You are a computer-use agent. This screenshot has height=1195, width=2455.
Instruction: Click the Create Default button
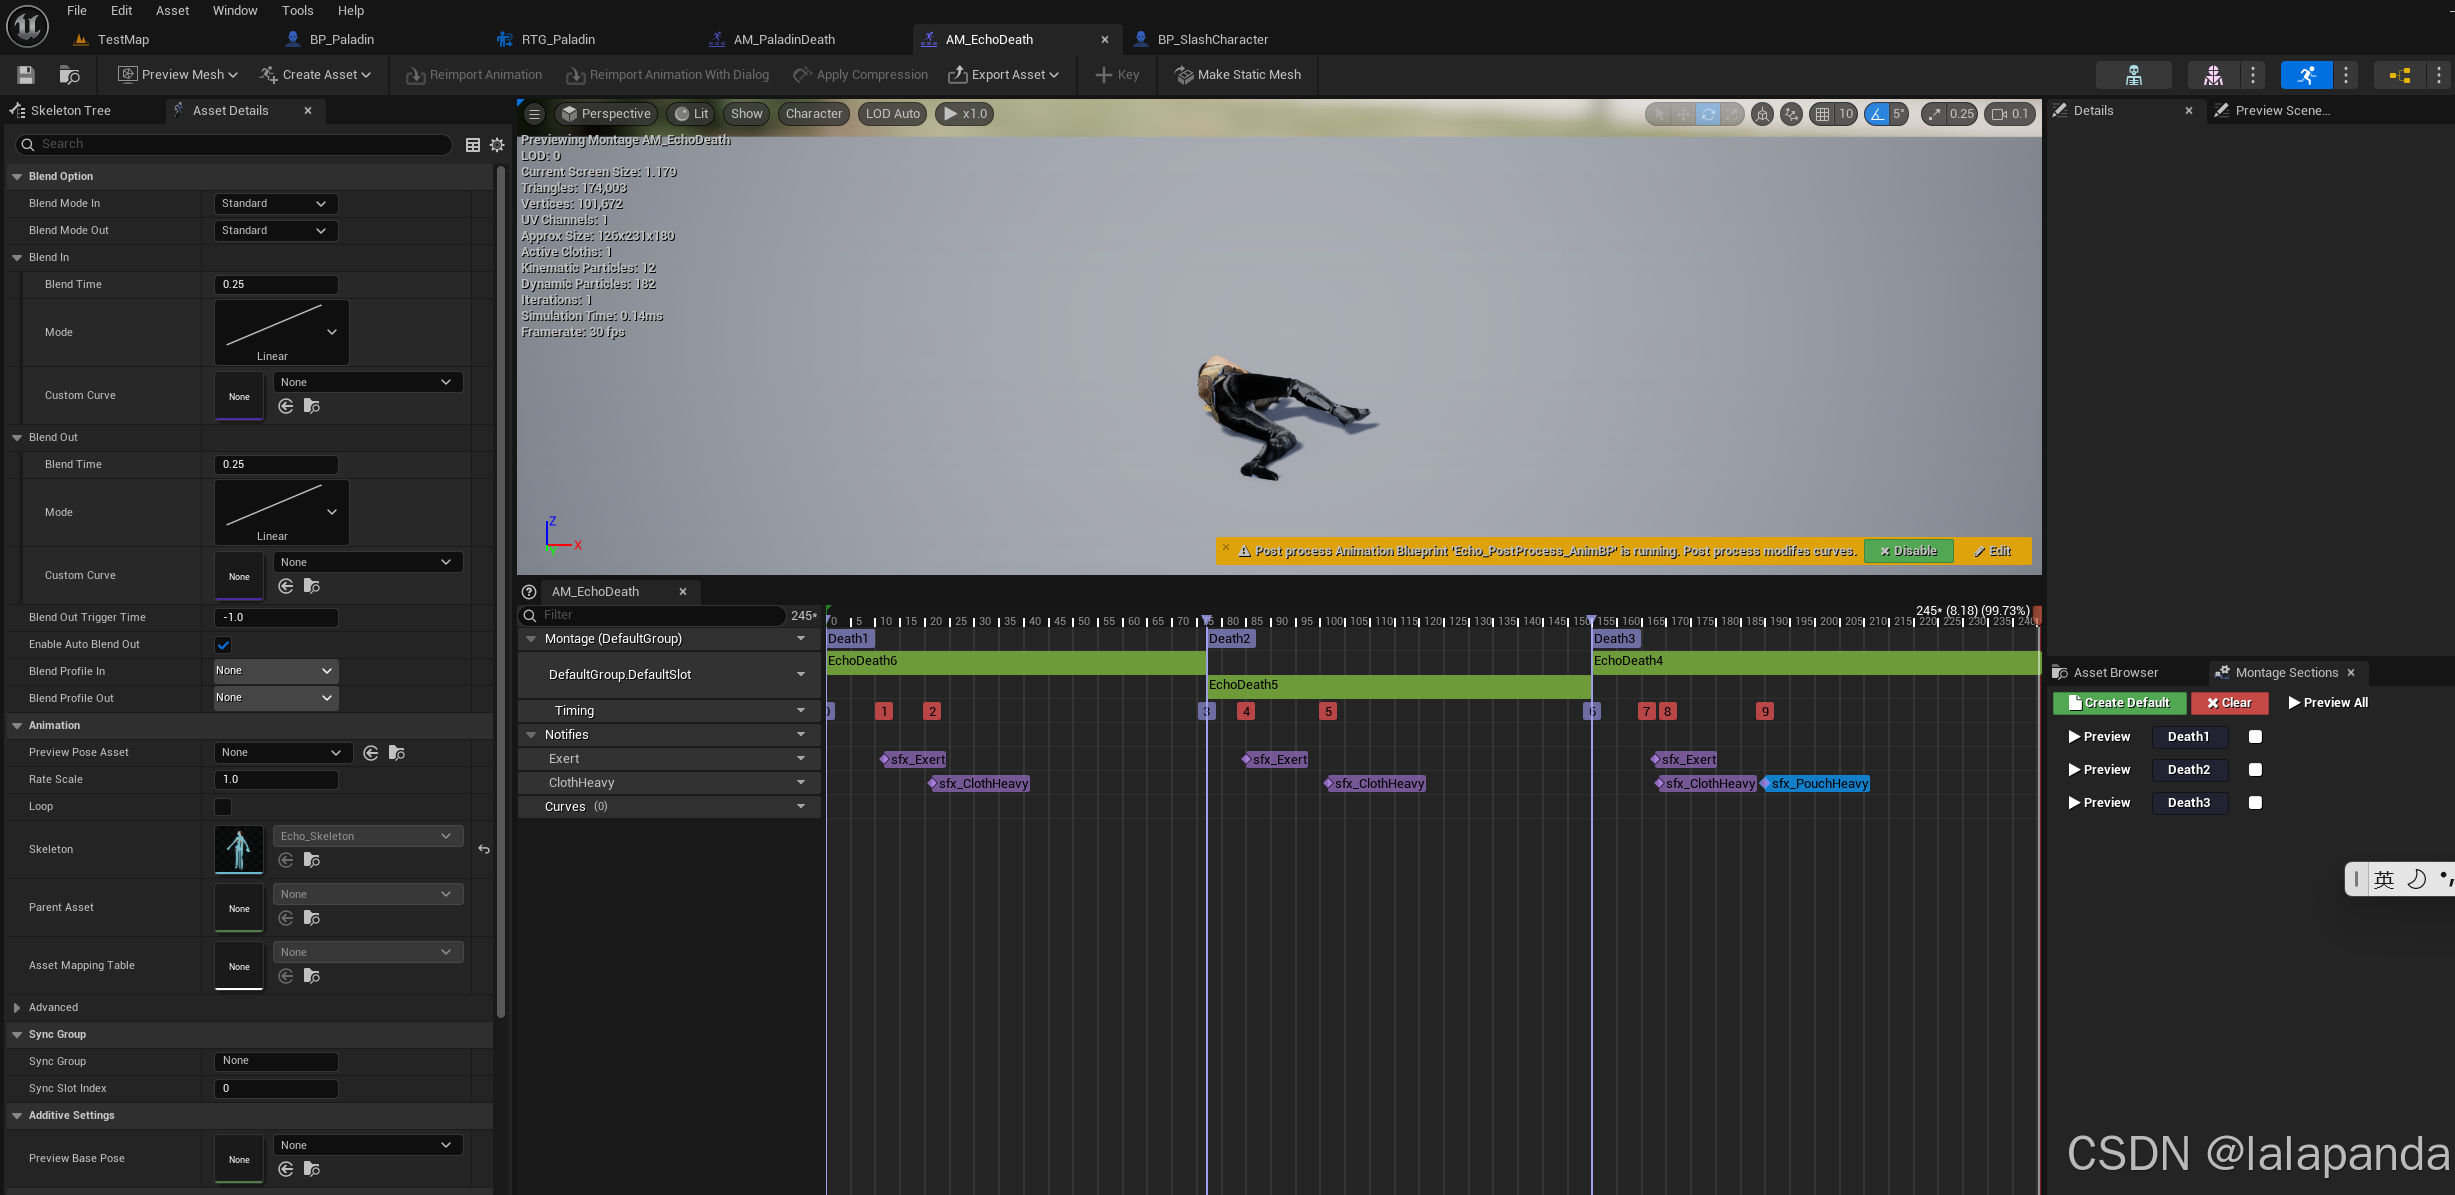2119,703
